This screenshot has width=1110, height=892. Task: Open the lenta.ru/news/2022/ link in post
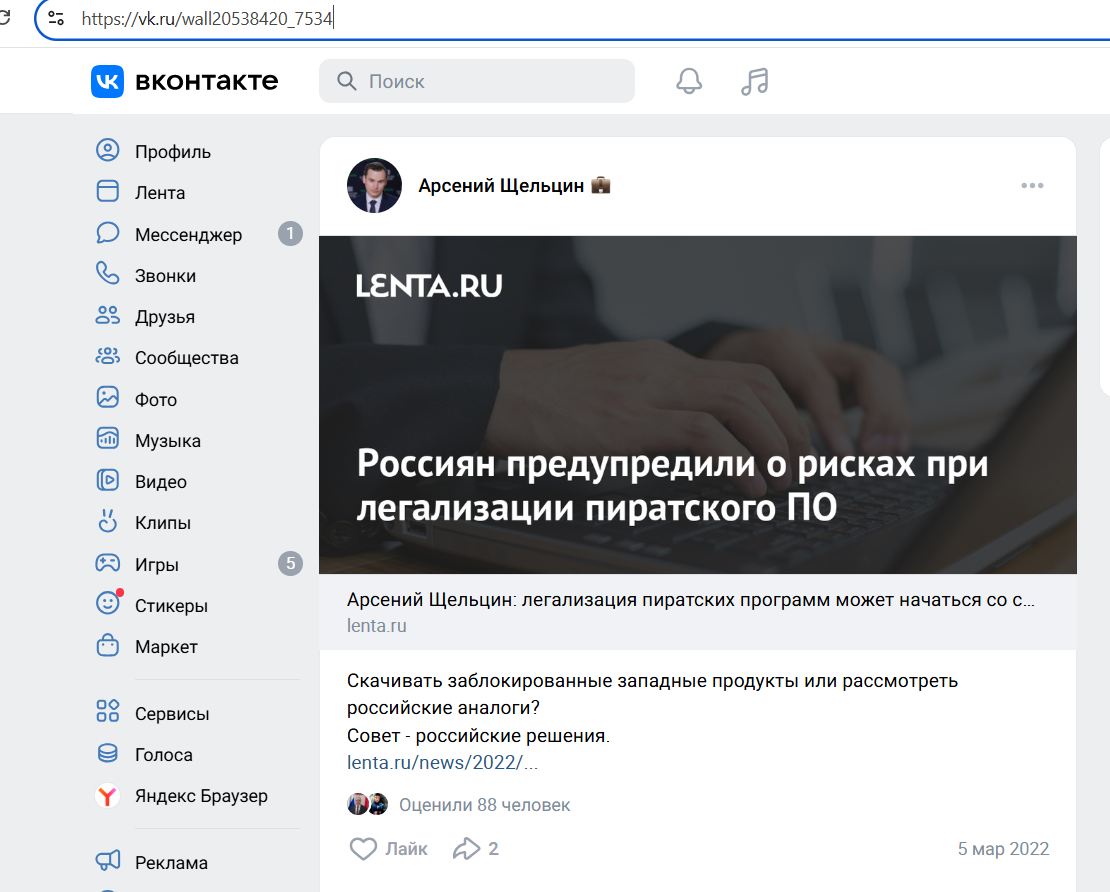pyautogui.click(x=442, y=762)
